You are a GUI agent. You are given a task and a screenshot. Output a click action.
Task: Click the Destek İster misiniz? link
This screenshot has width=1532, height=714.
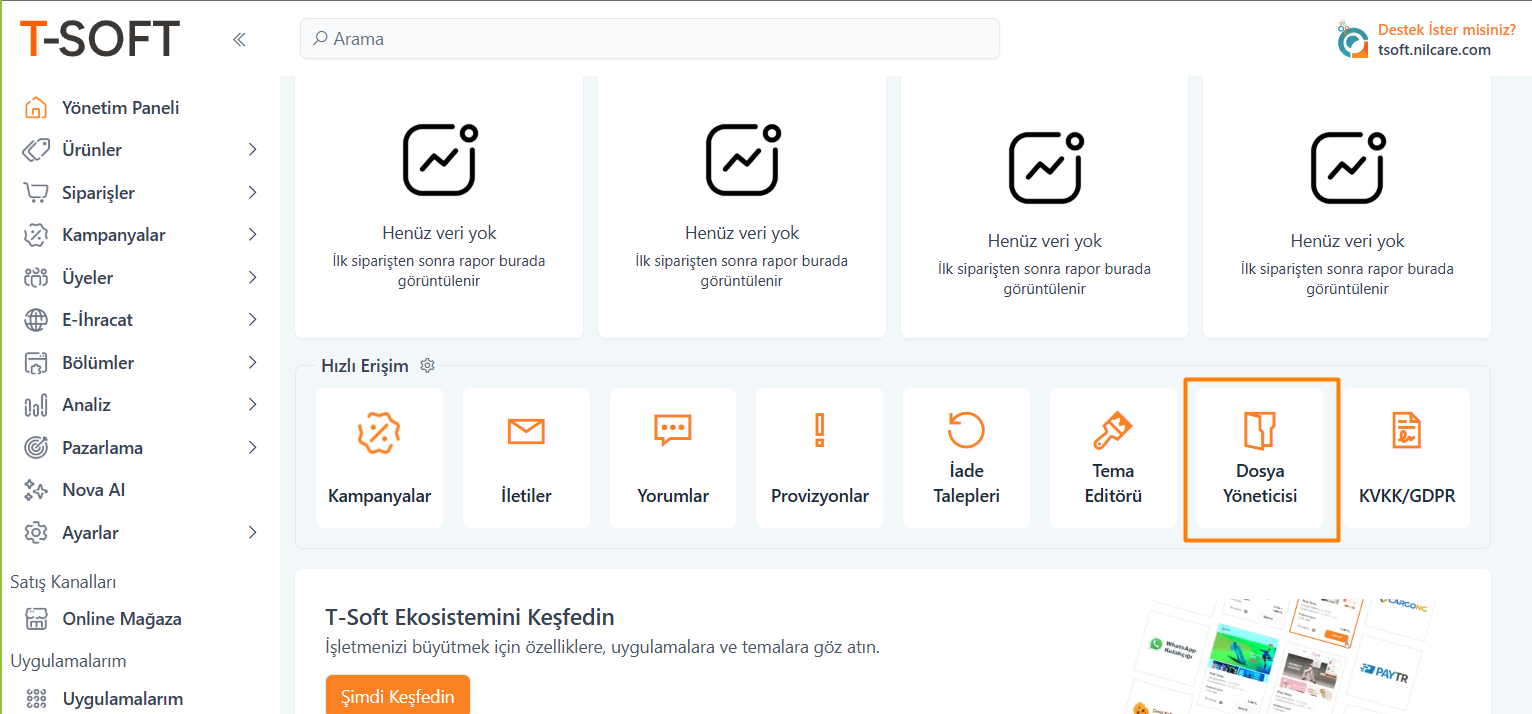click(x=1446, y=30)
